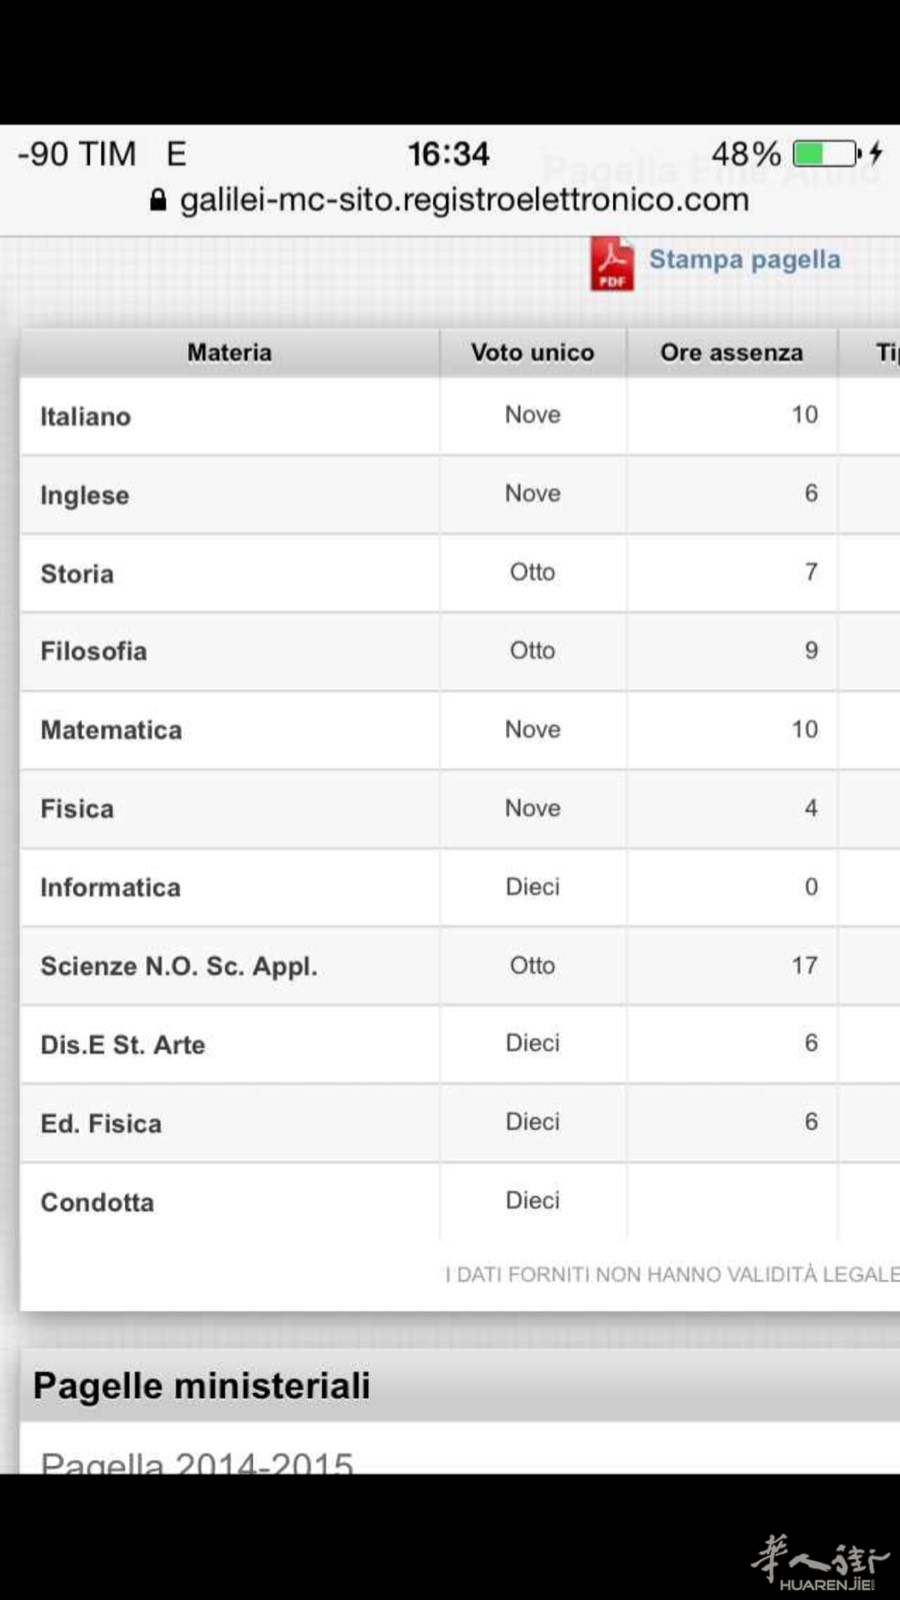Click the red PDF icon
Viewport: 900px width, 1600px height.
coord(611,263)
